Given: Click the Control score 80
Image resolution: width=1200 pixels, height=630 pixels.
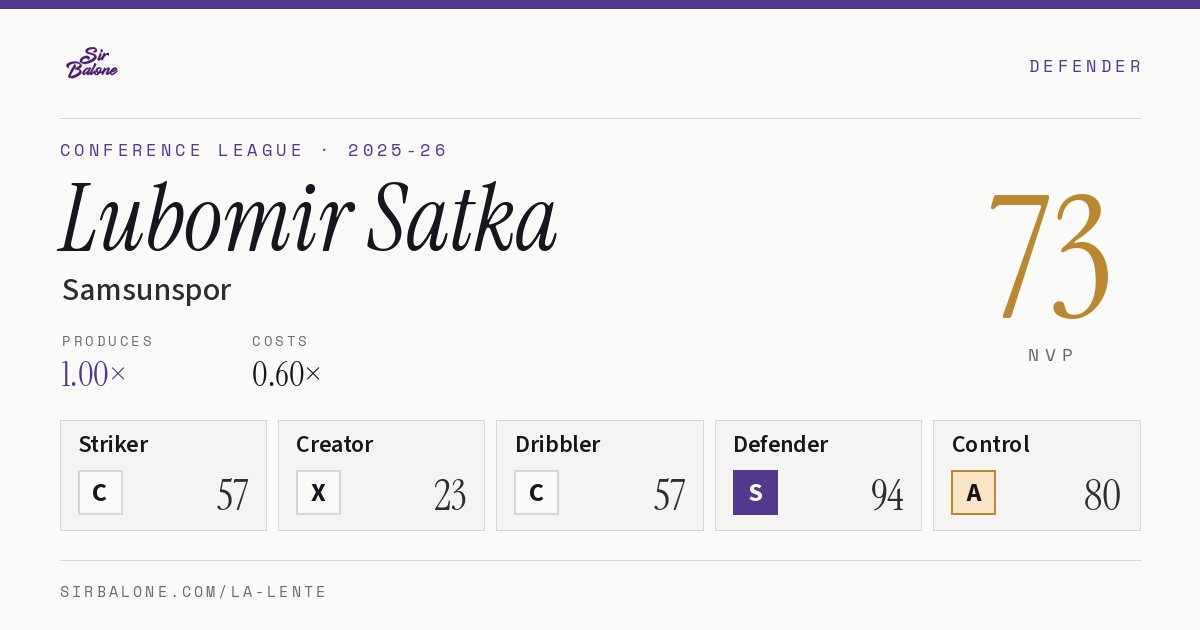Looking at the screenshot, I should click(1102, 495).
